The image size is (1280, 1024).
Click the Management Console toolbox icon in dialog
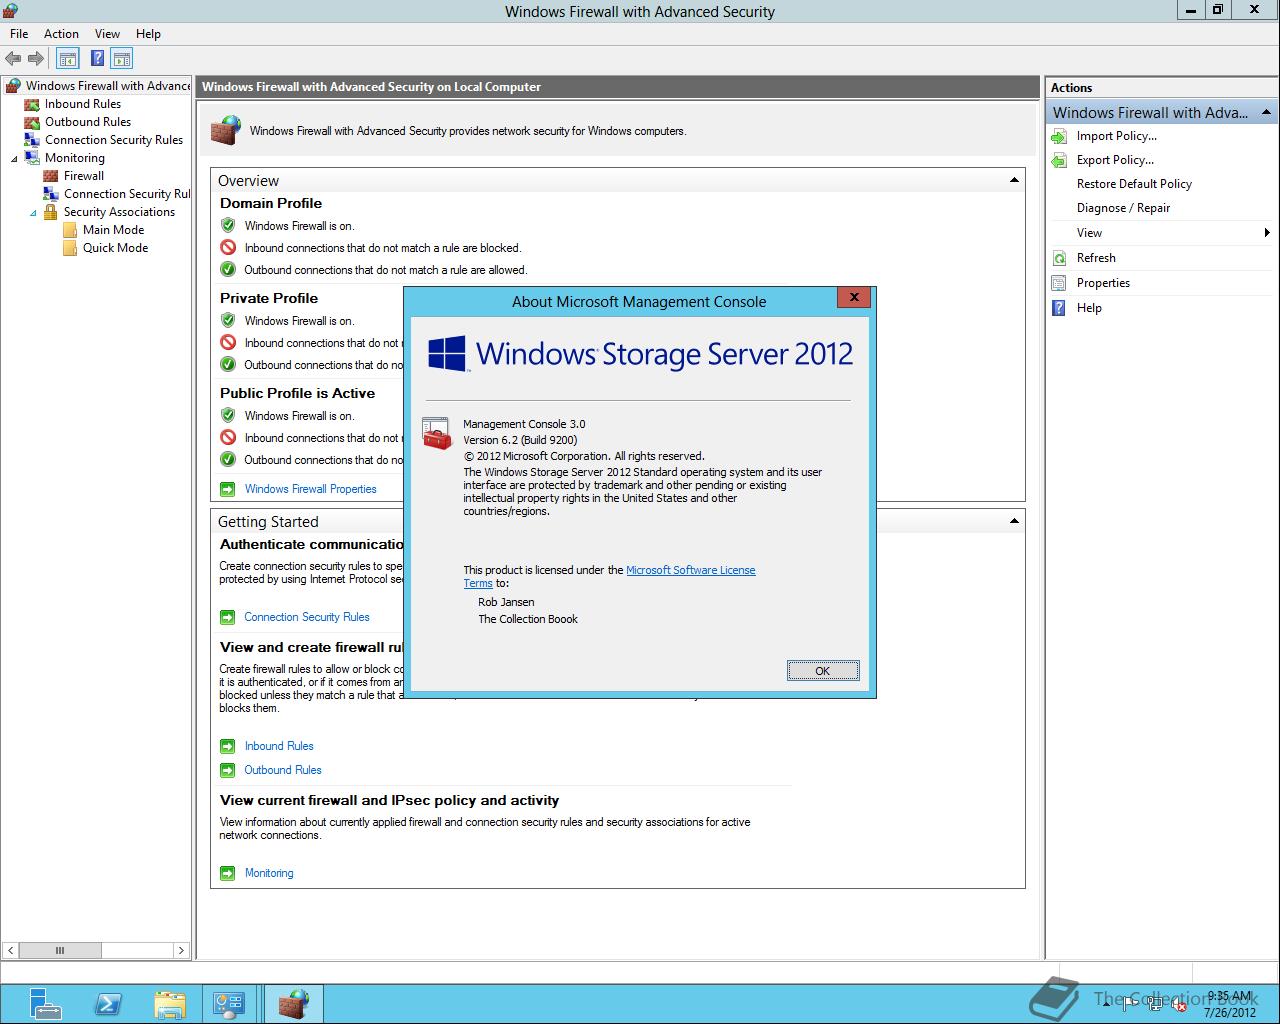tap(436, 433)
